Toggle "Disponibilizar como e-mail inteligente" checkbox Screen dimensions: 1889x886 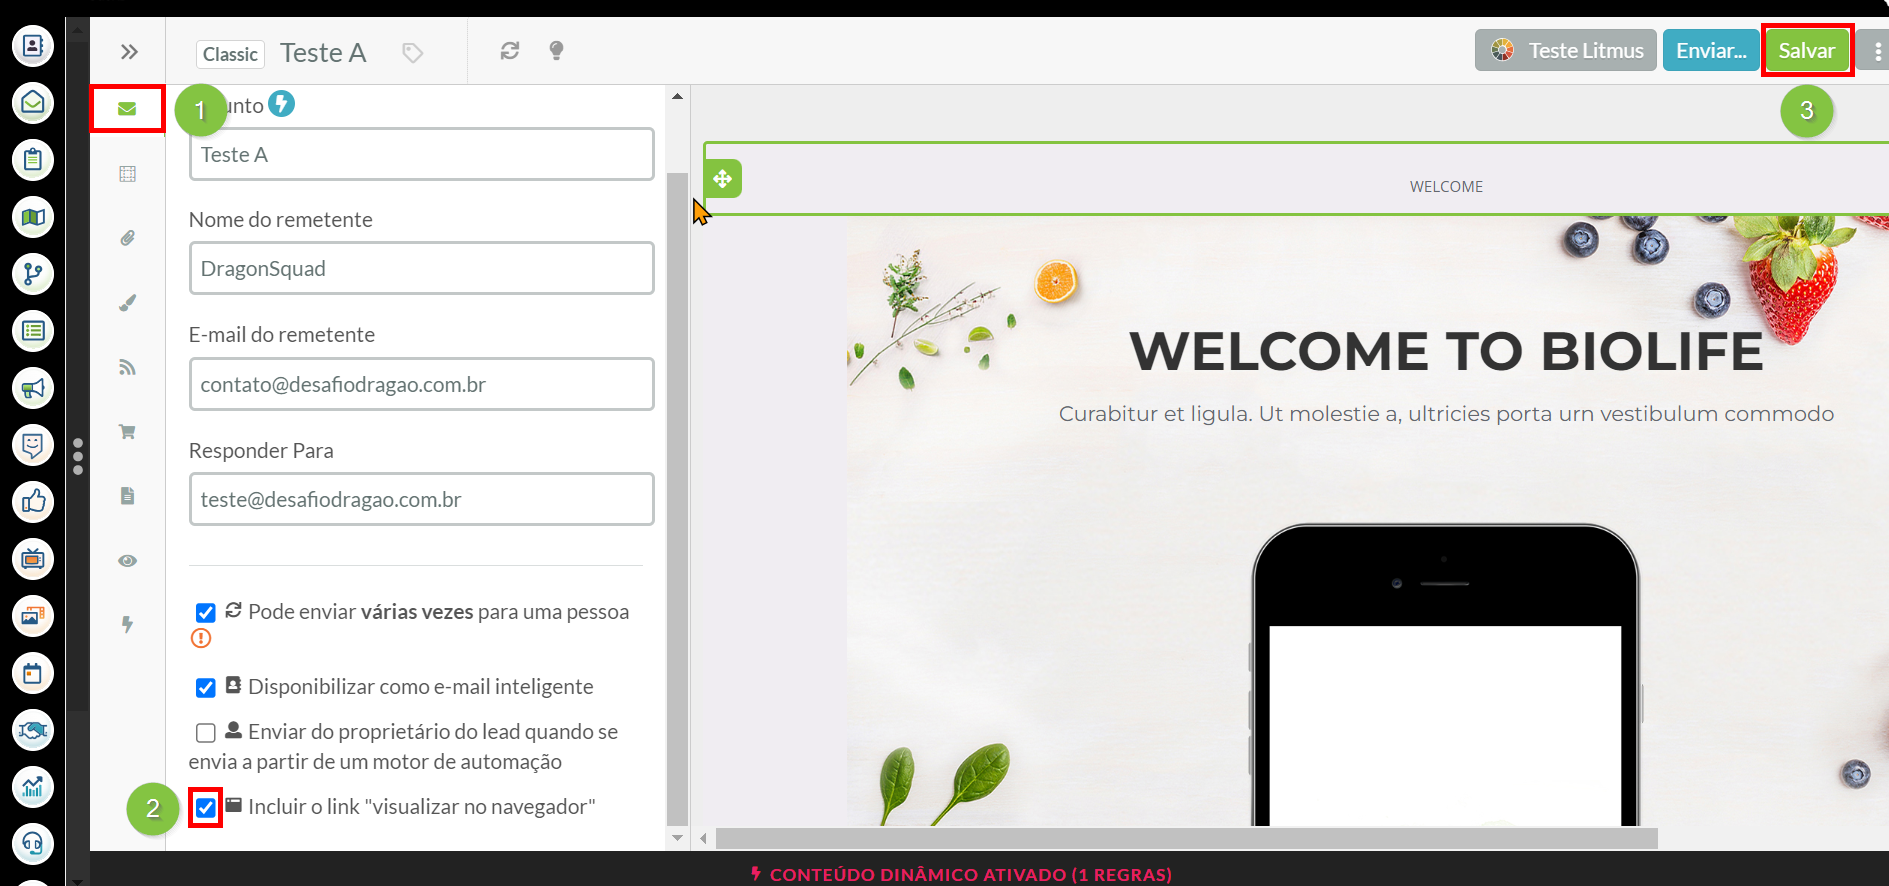pyautogui.click(x=206, y=688)
